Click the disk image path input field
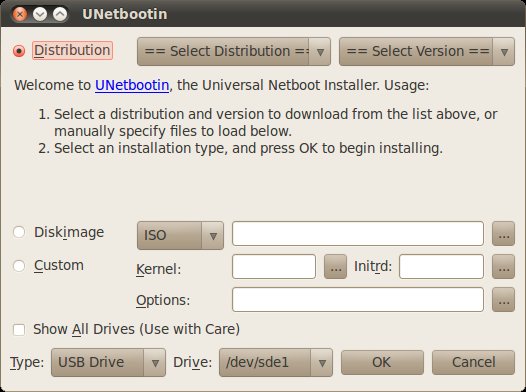The width and height of the screenshot is (526, 392). (x=358, y=233)
